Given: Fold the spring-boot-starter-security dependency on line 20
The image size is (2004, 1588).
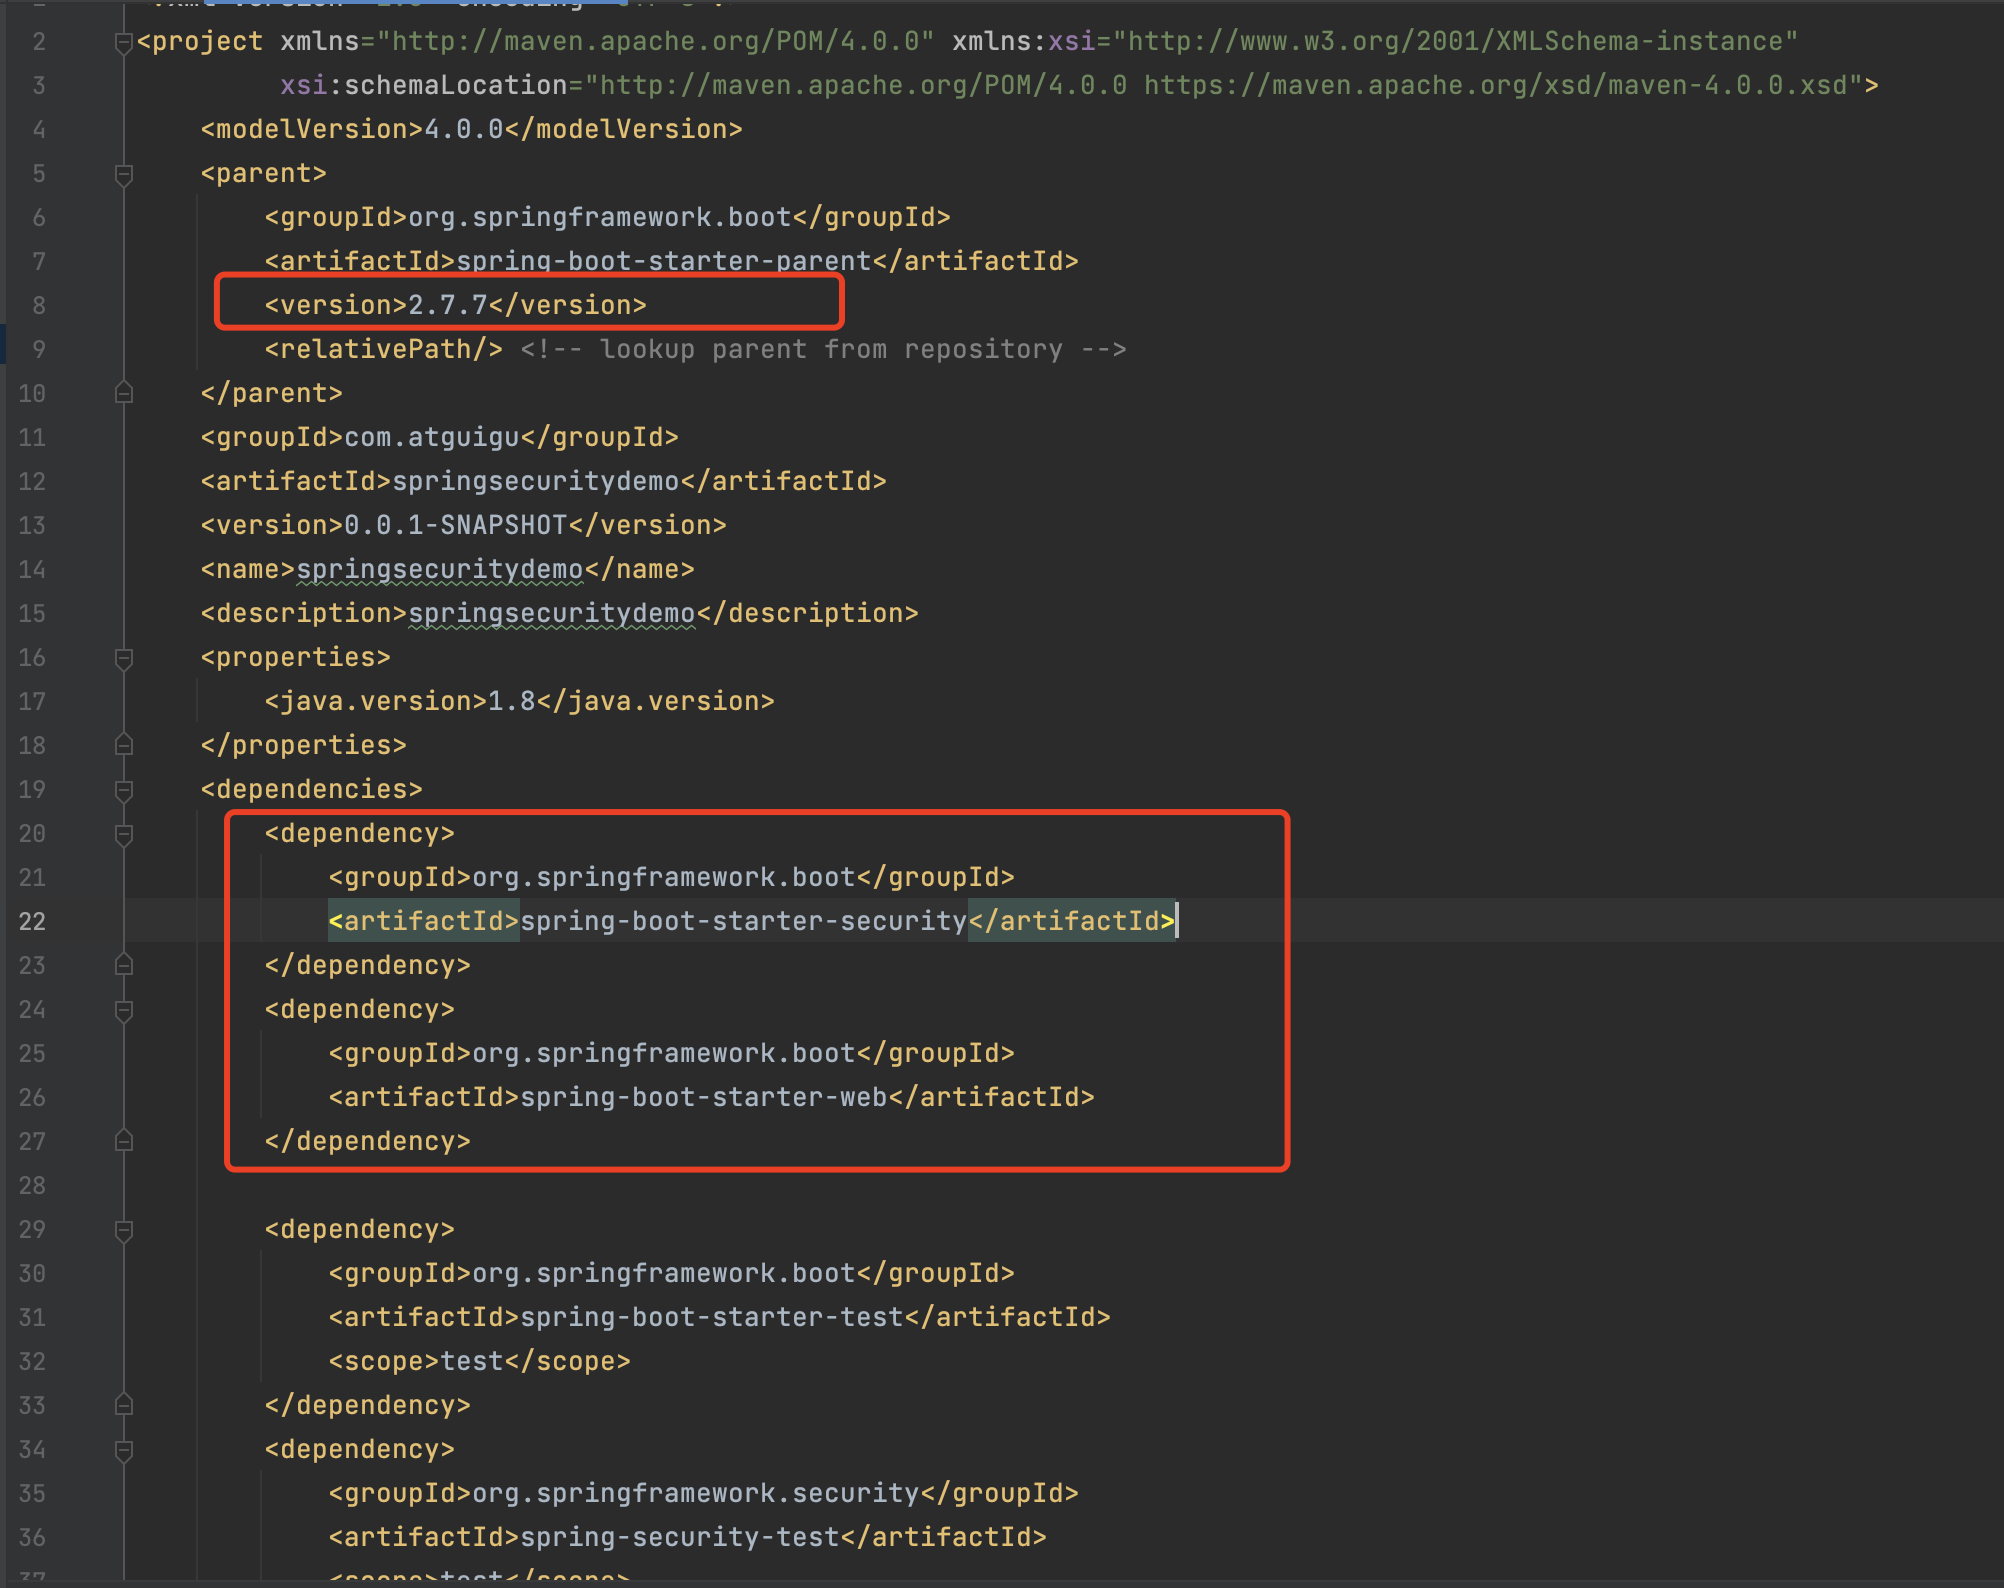Looking at the screenshot, I should [124, 834].
